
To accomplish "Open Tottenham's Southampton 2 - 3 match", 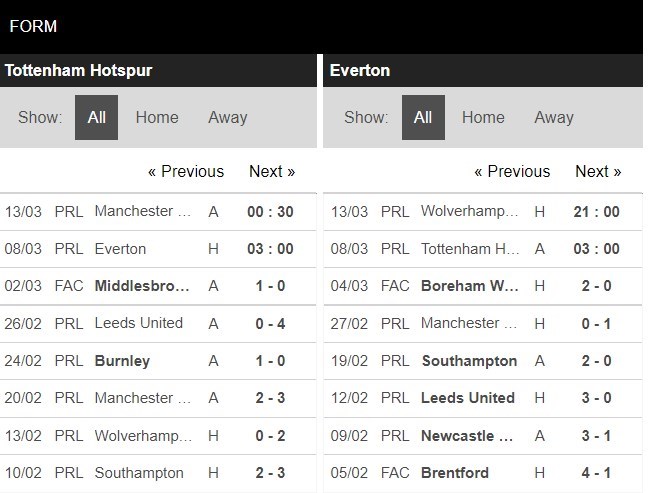I will (139, 472).
